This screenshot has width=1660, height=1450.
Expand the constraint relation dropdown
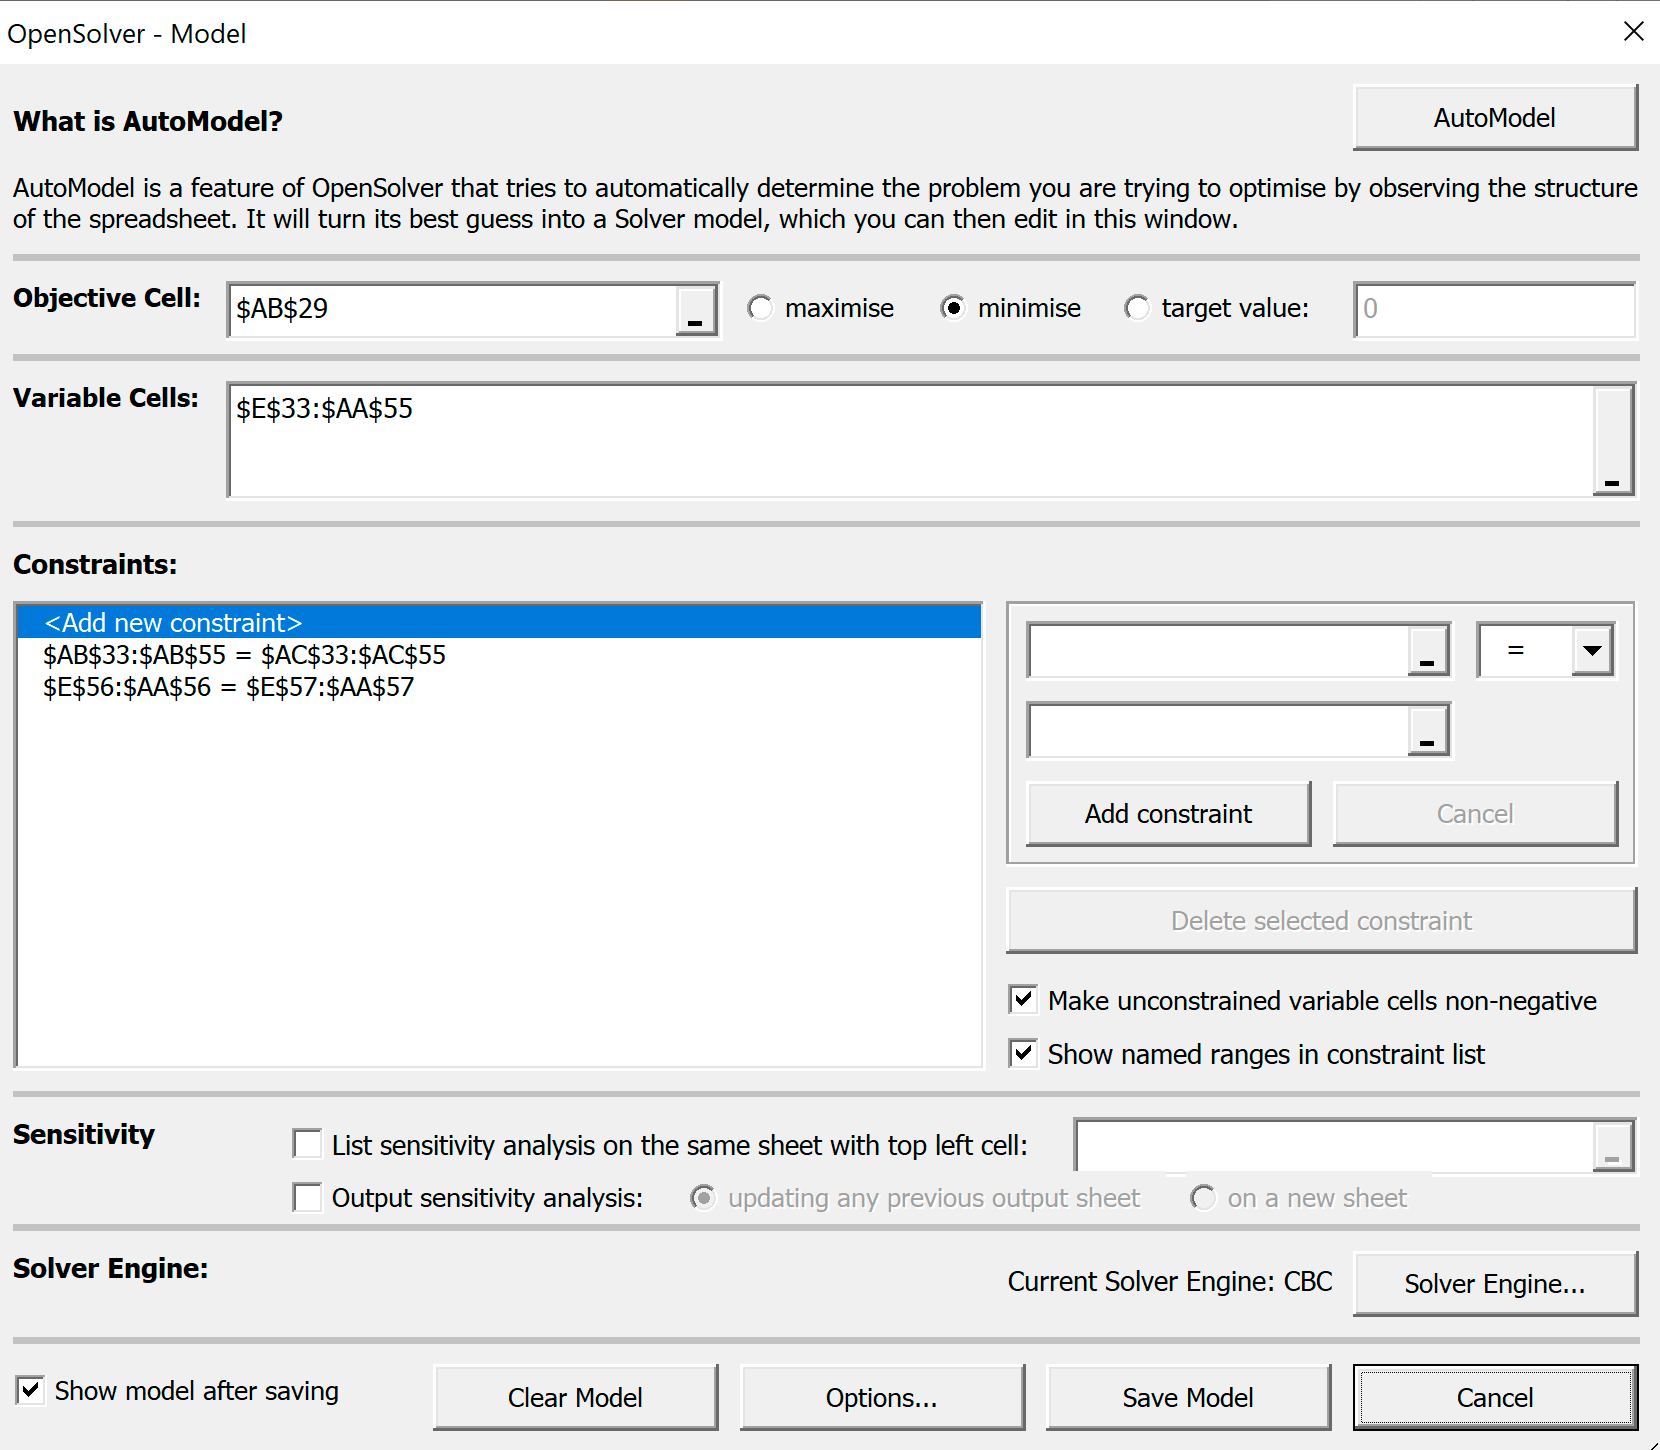tap(1593, 651)
